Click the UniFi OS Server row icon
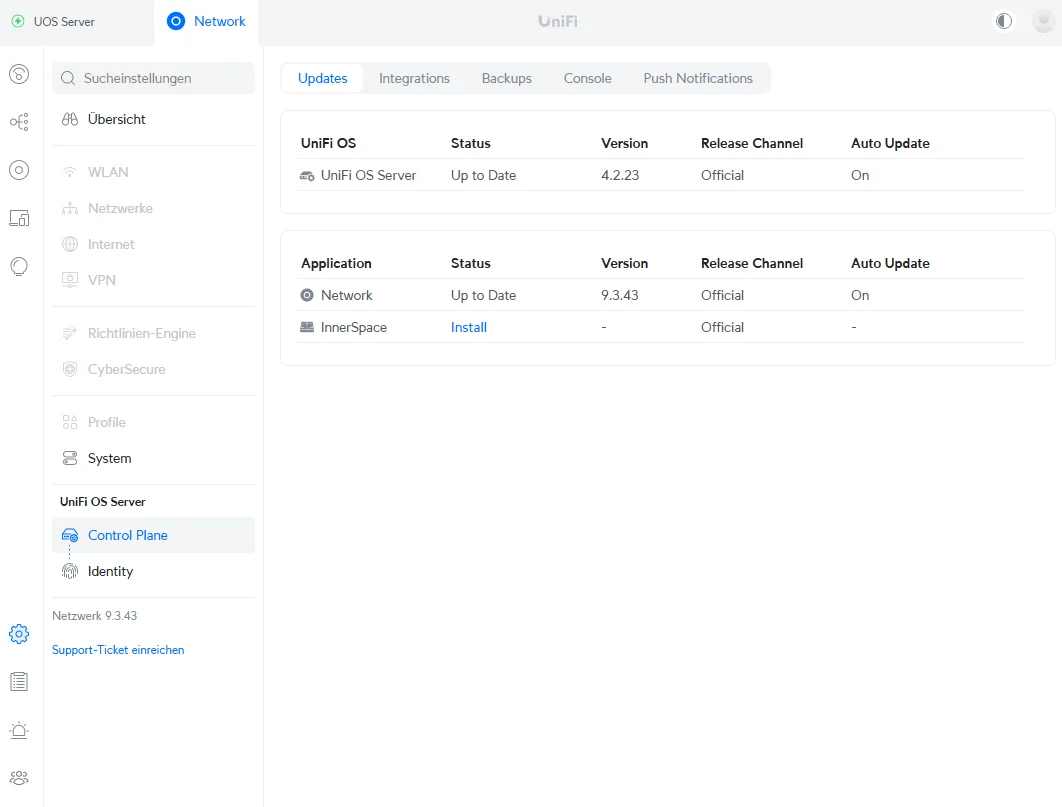This screenshot has height=807, width=1062. point(307,176)
